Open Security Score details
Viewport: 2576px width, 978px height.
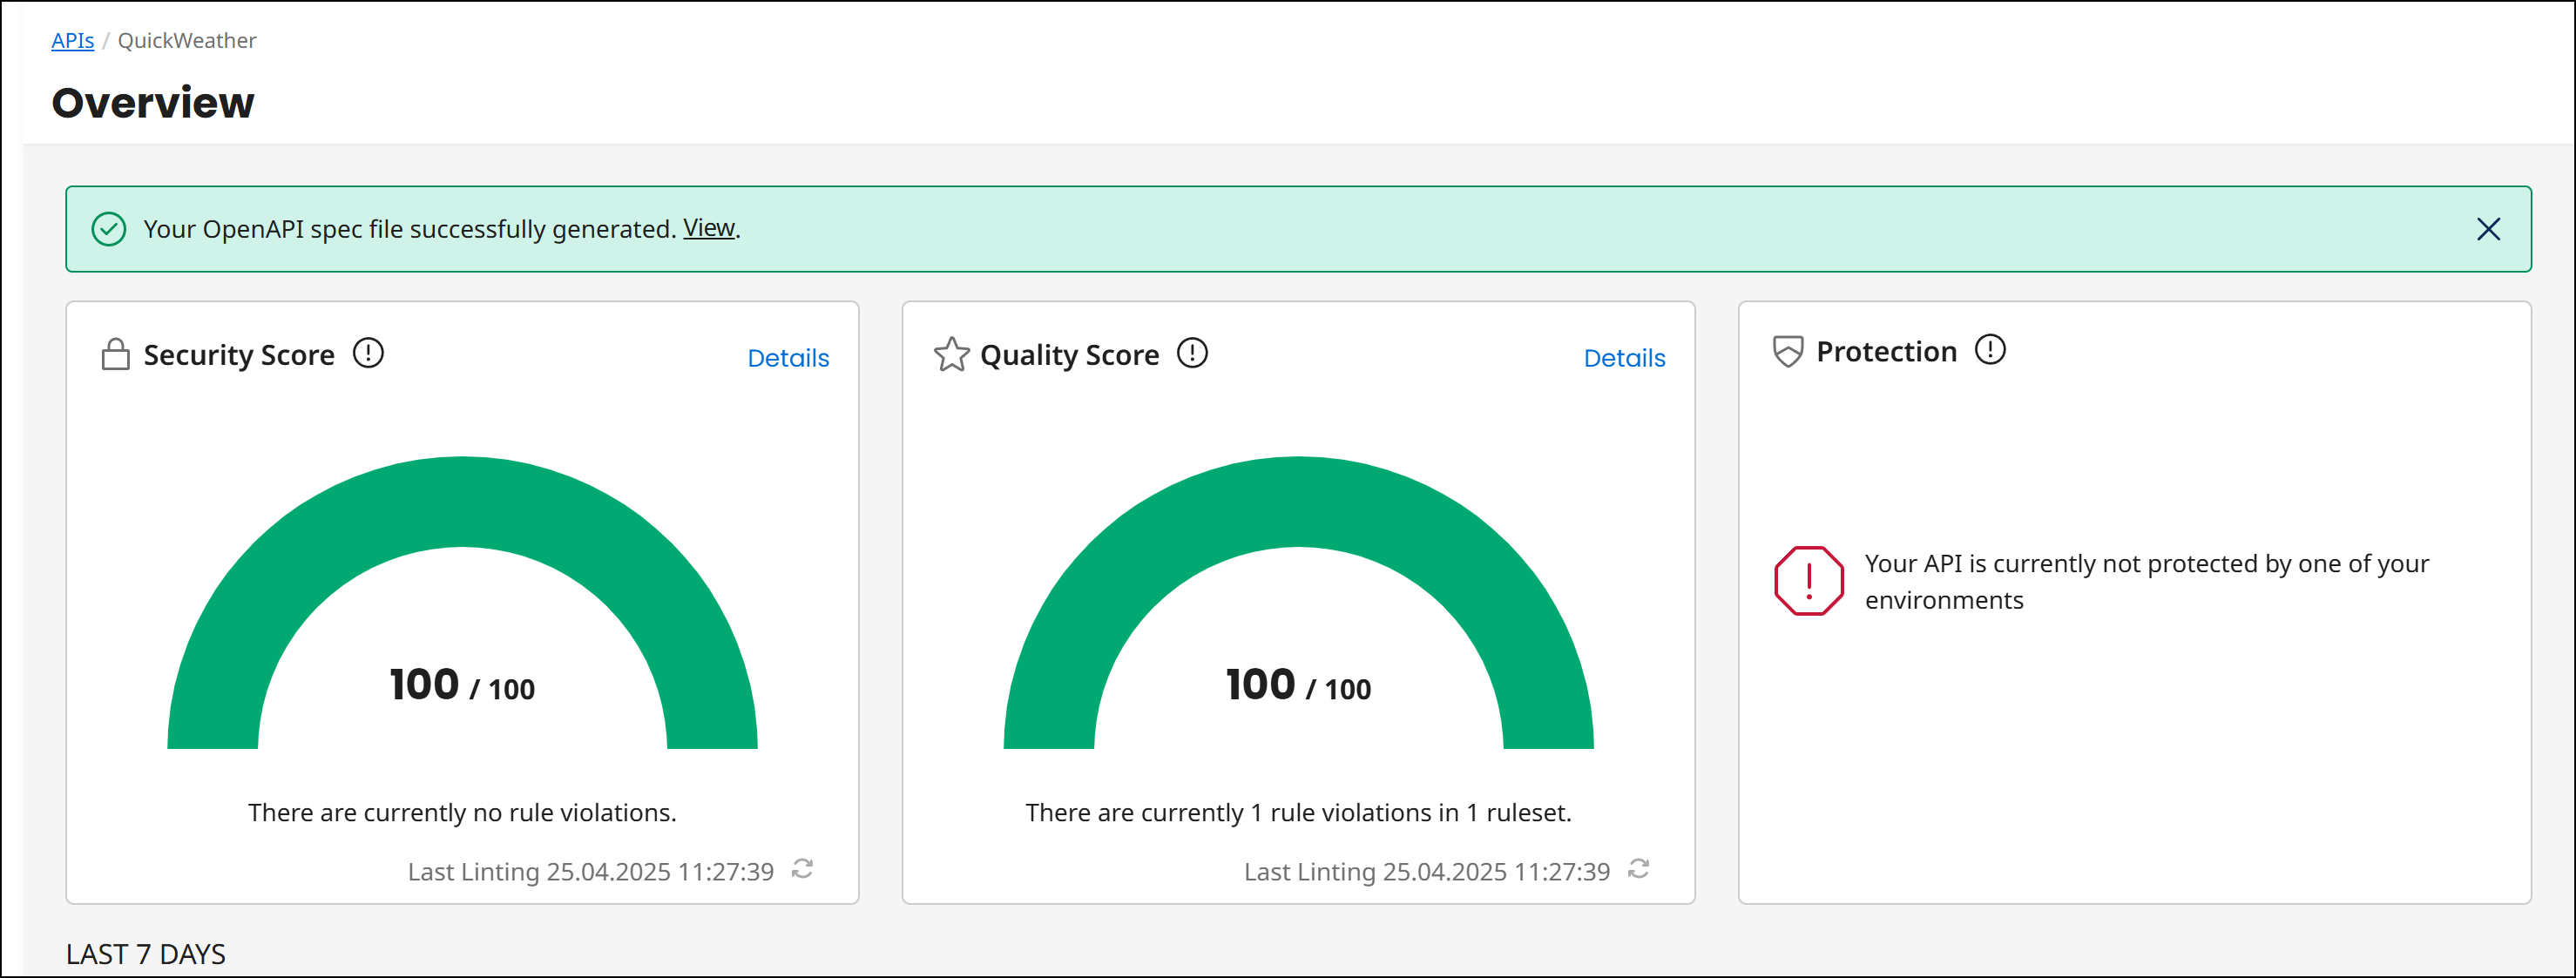788,357
